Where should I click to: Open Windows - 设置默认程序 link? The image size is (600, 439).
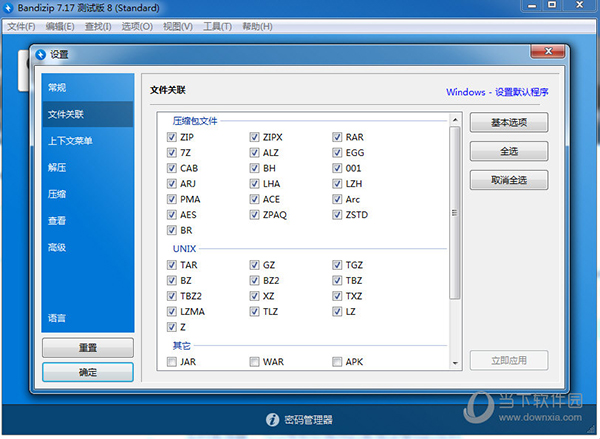(497, 92)
